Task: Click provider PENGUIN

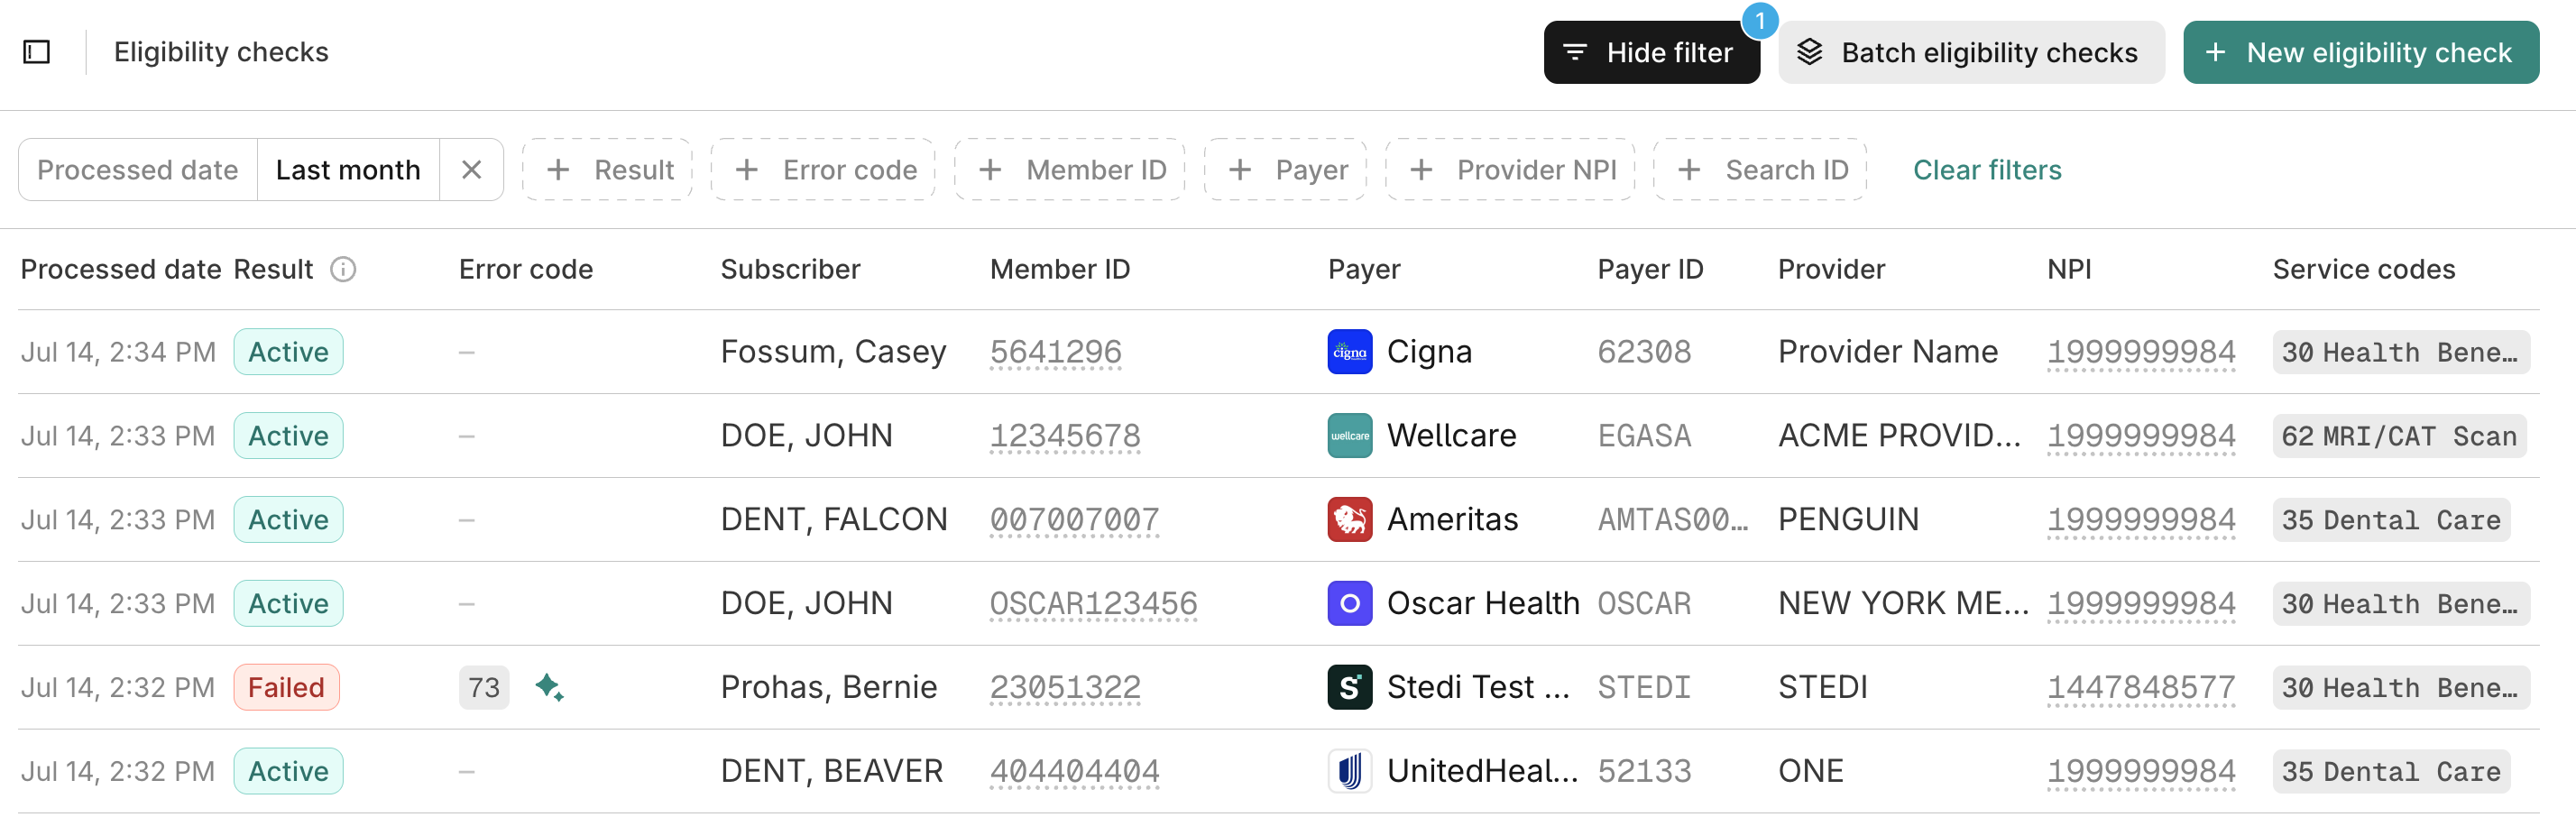Action: pos(1848,520)
